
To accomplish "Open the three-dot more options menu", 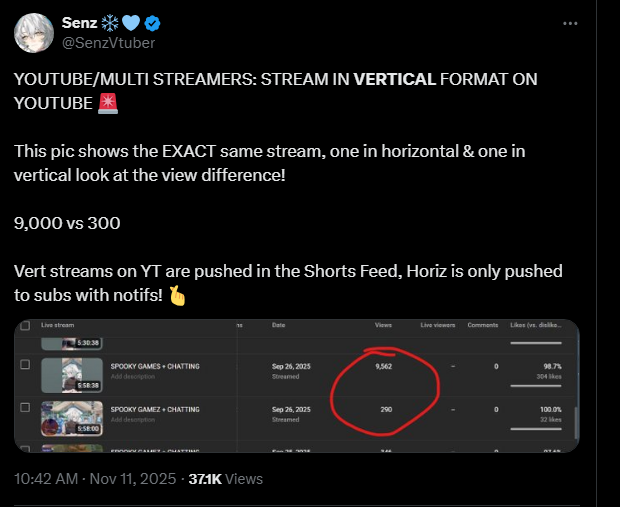I will [x=570, y=23].
